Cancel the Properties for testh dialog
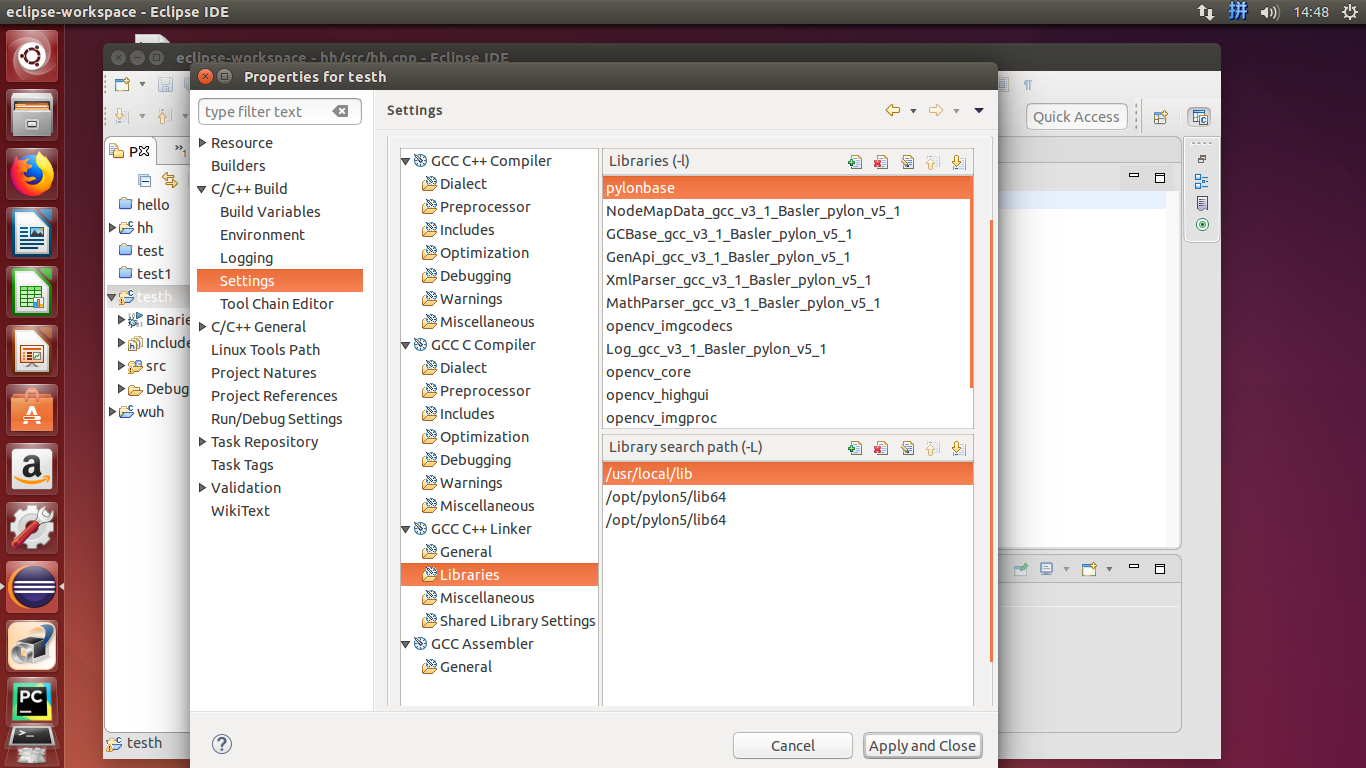The width and height of the screenshot is (1366, 768). pyautogui.click(x=792, y=745)
